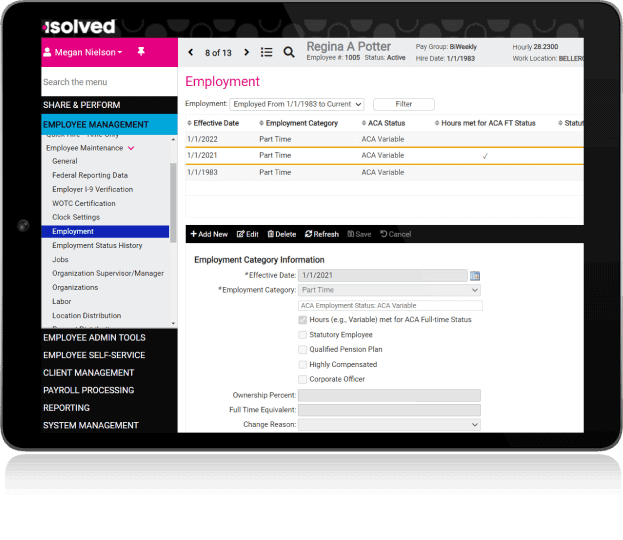Enable the Qualified Pension Plan checkbox
This screenshot has height=540, width=623.
(303, 350)
